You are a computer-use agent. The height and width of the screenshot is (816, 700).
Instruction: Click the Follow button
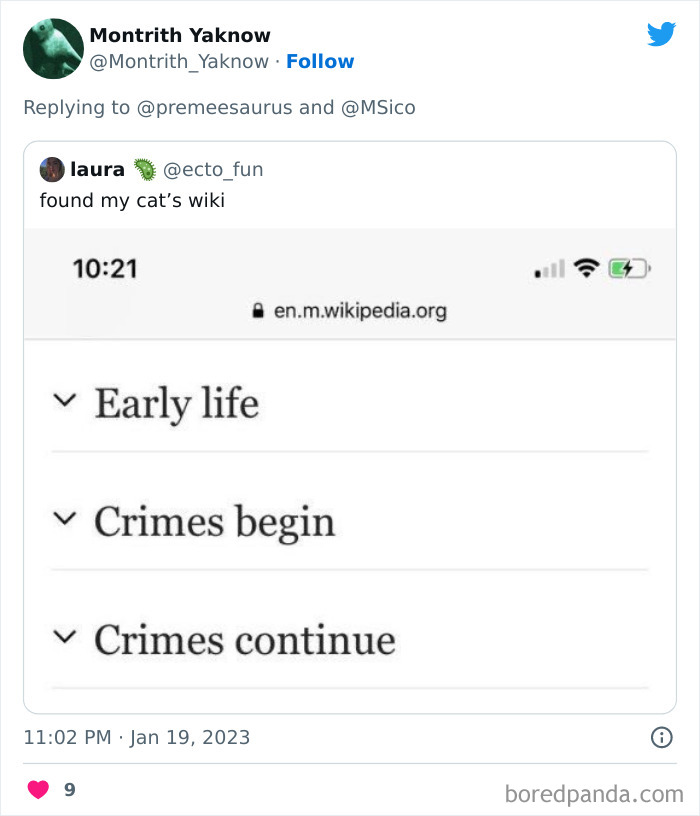pyautogui.click(x=320, y=61)
